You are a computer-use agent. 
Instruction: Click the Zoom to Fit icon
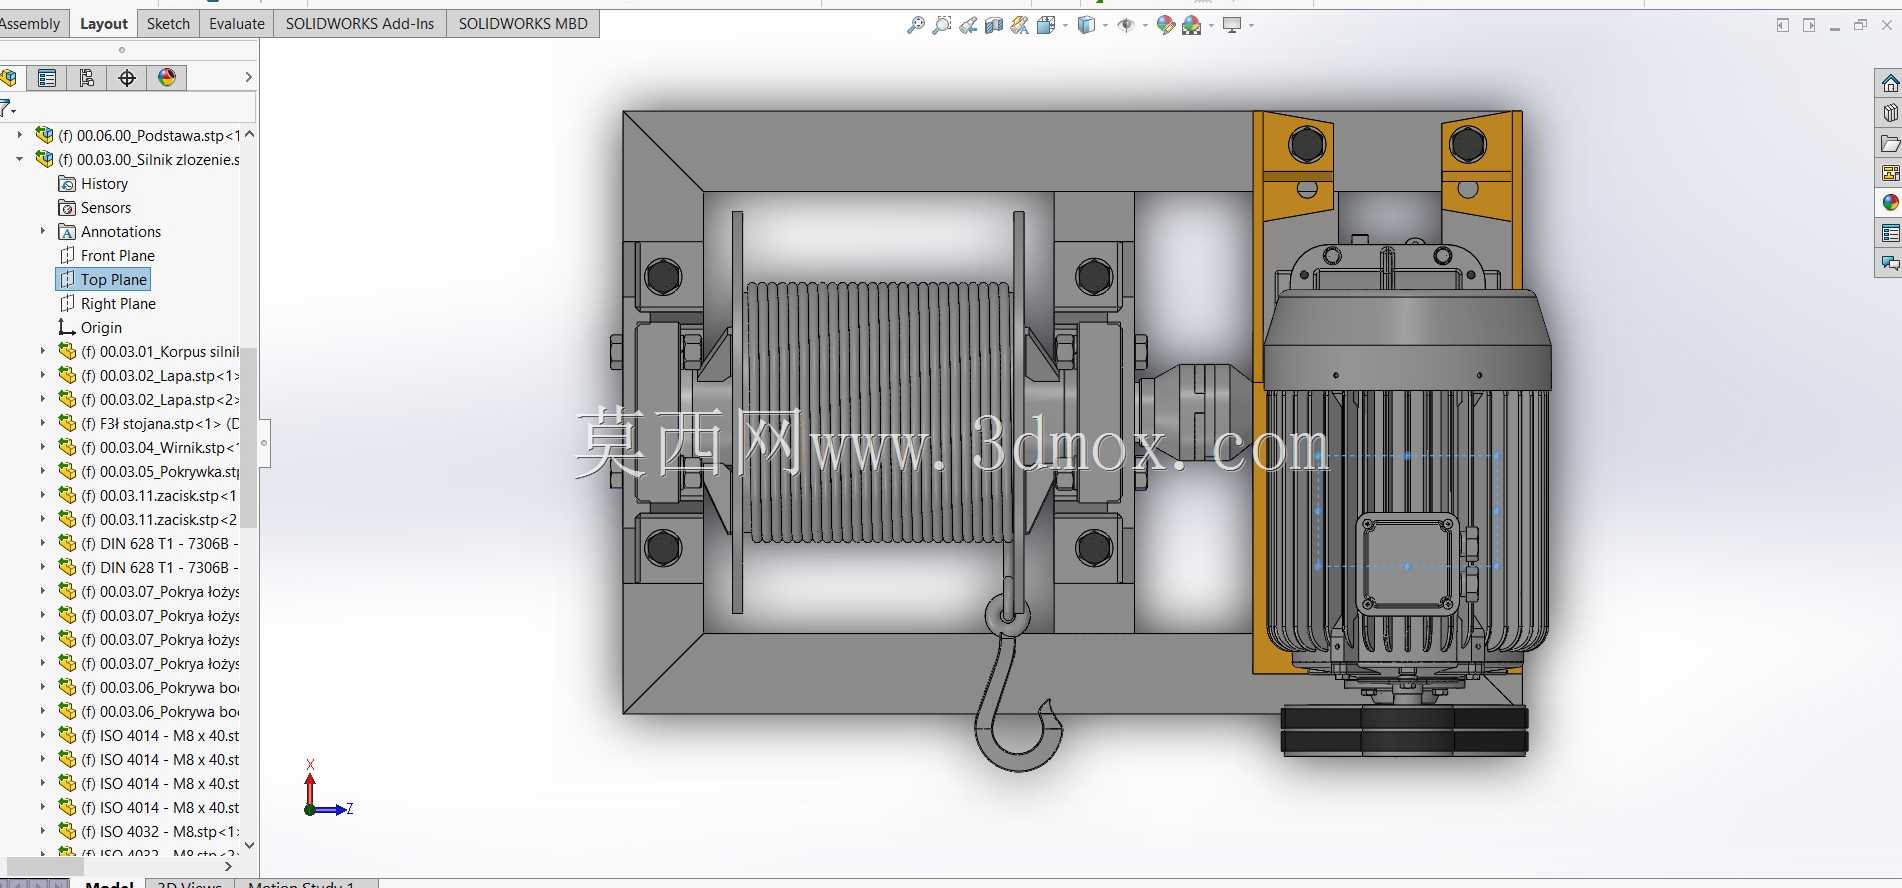pyautogui.click(x=915, y=25)
